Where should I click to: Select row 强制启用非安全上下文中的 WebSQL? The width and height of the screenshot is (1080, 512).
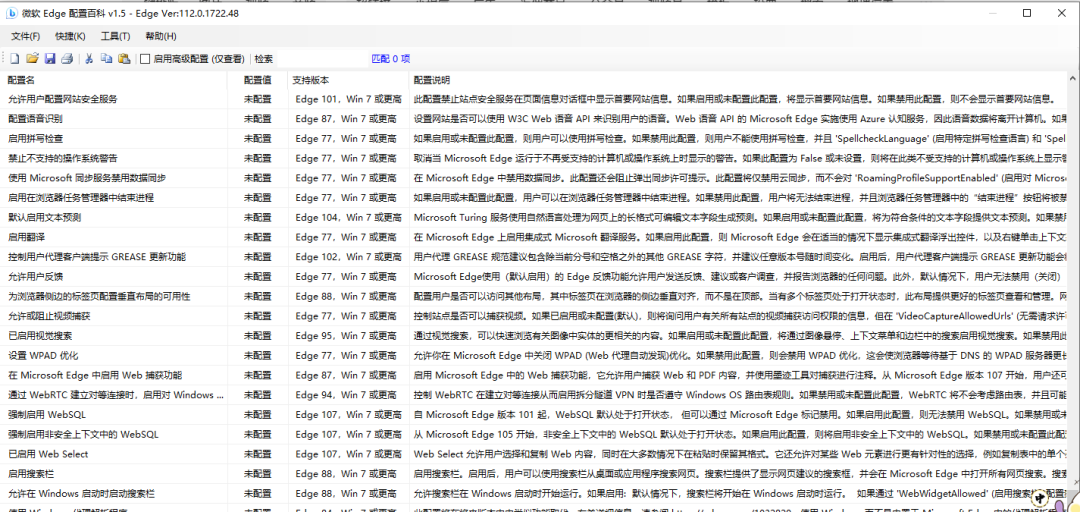click(535, 435)
